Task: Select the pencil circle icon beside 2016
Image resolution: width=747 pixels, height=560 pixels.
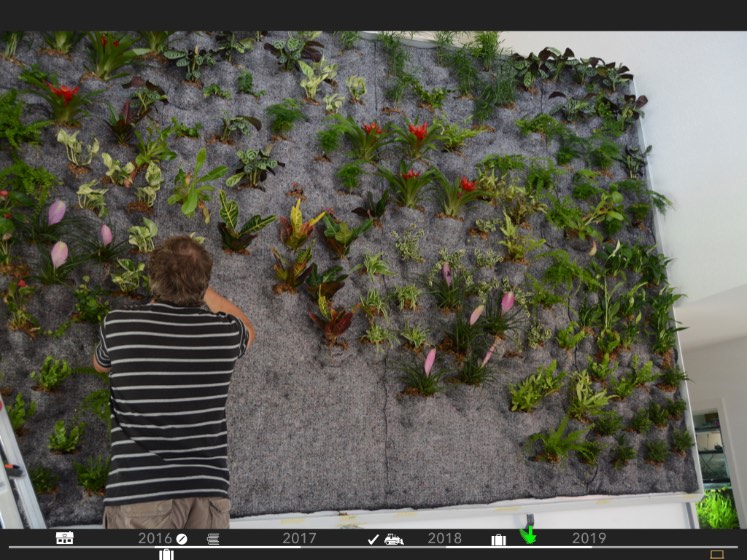Action: point(182,538)
